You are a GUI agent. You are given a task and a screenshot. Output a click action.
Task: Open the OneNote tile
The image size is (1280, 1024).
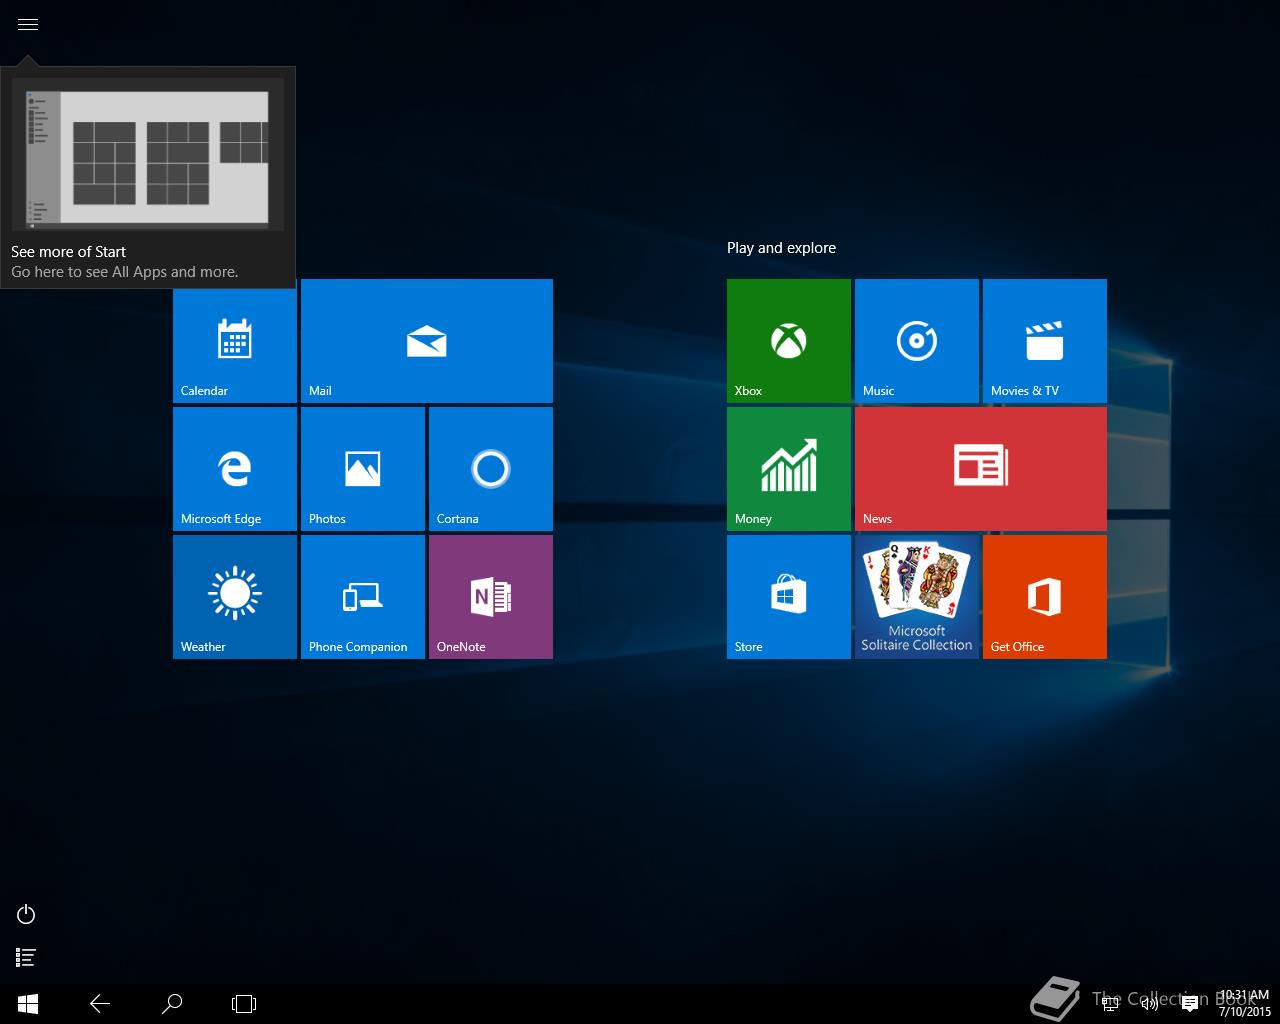491,597
